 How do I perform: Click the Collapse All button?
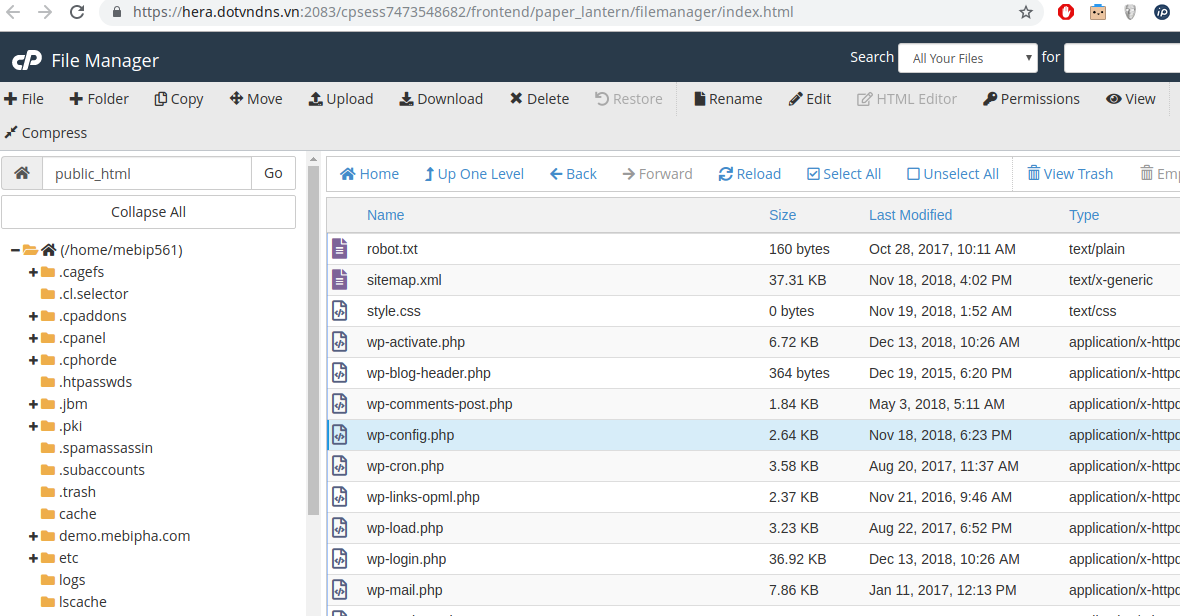click(x=148, y=212)
